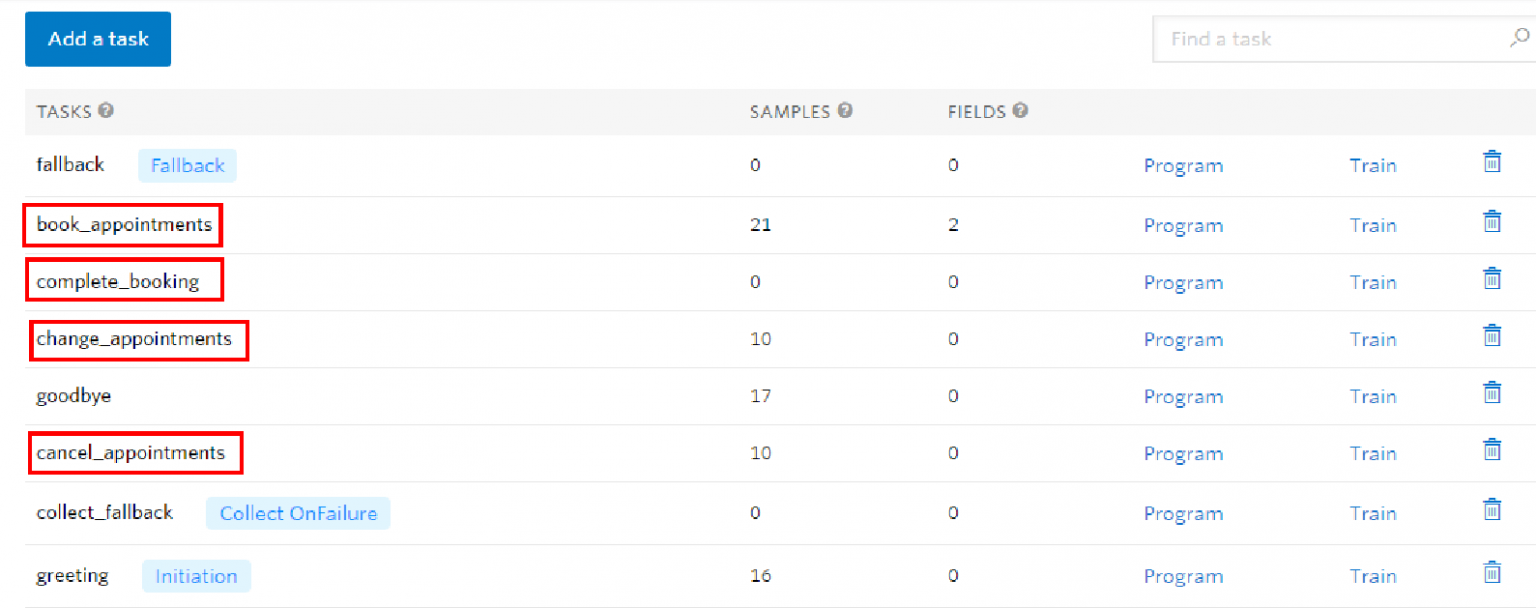Delete the greeting task via trash icon

coord(1491,572)
